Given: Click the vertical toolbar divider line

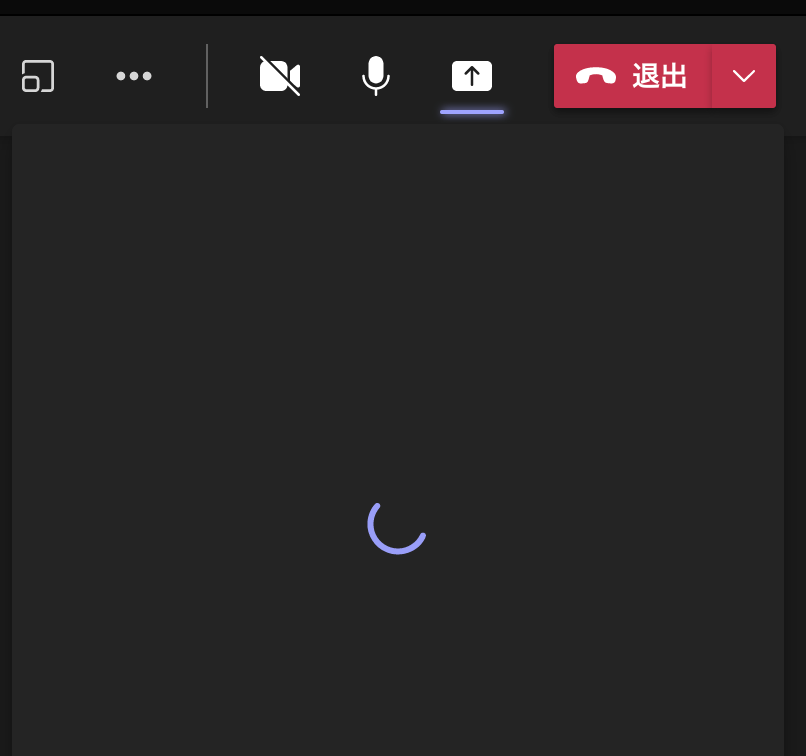Looking at the screenshot, I should pyautogui.click(x=207, y=76).
